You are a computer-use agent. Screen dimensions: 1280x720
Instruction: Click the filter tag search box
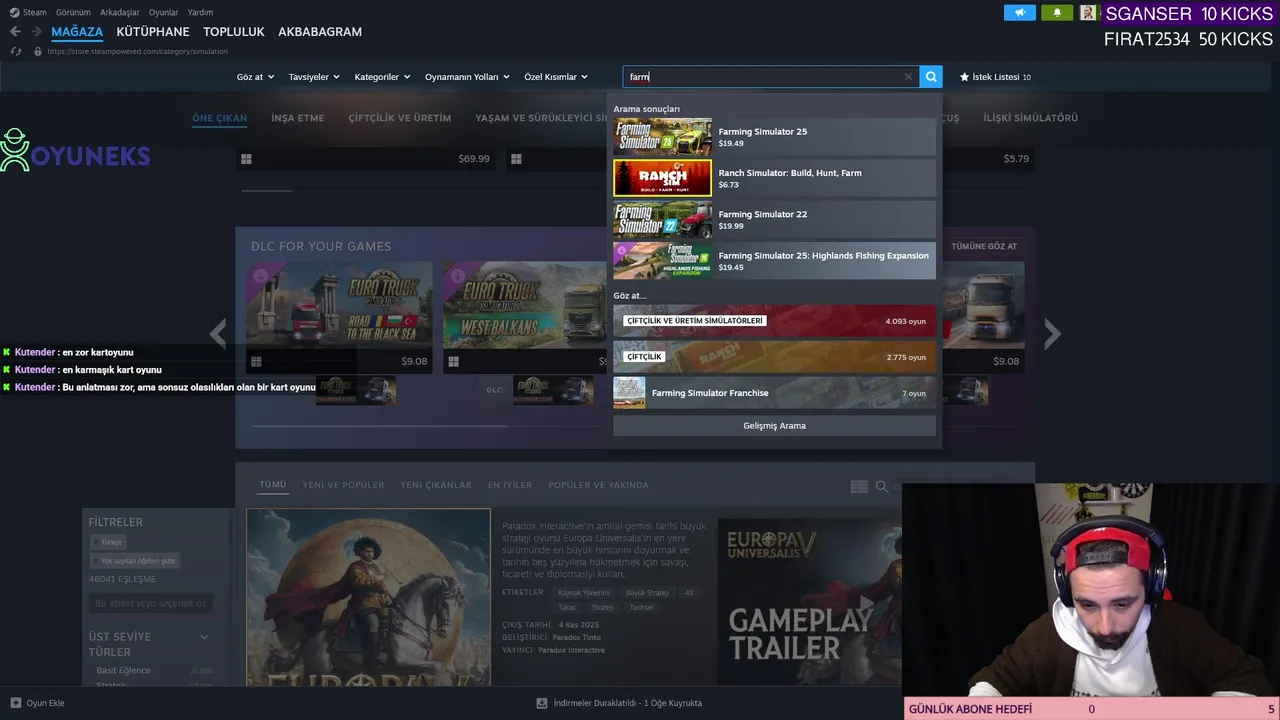pos(150,603)
